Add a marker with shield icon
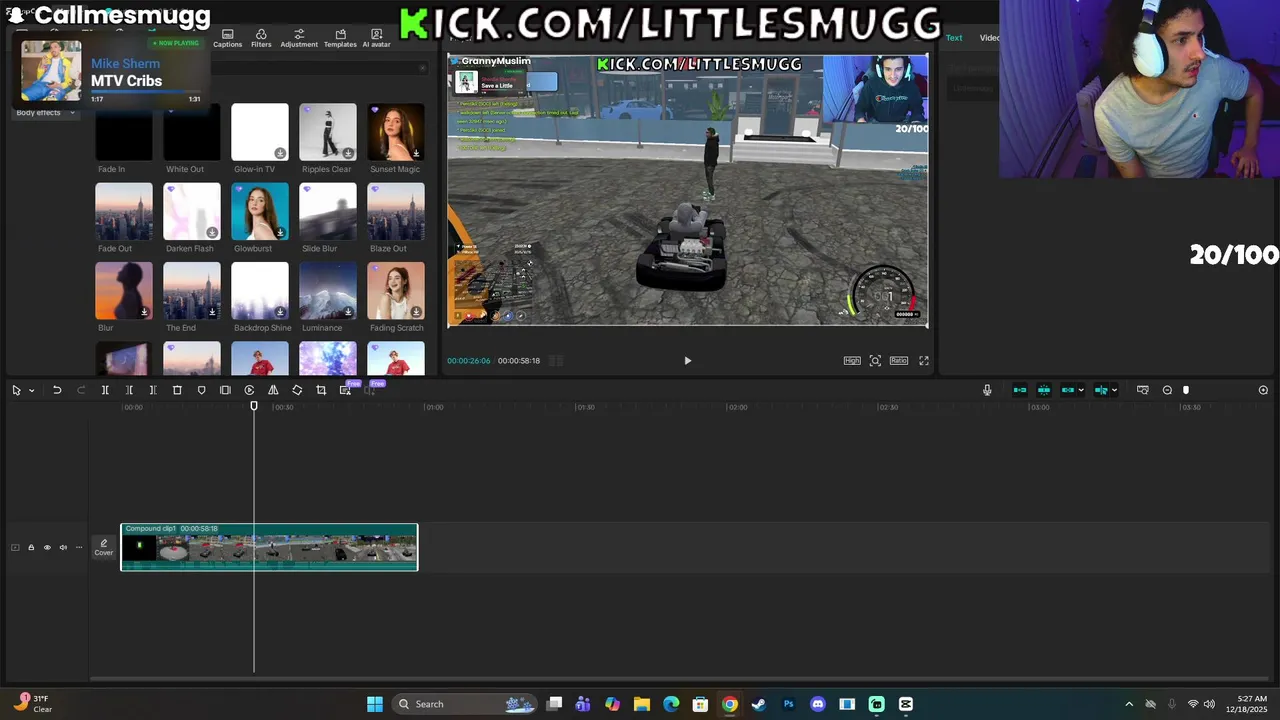Viewport: 1280px width, 720px height. pos(201,390)
